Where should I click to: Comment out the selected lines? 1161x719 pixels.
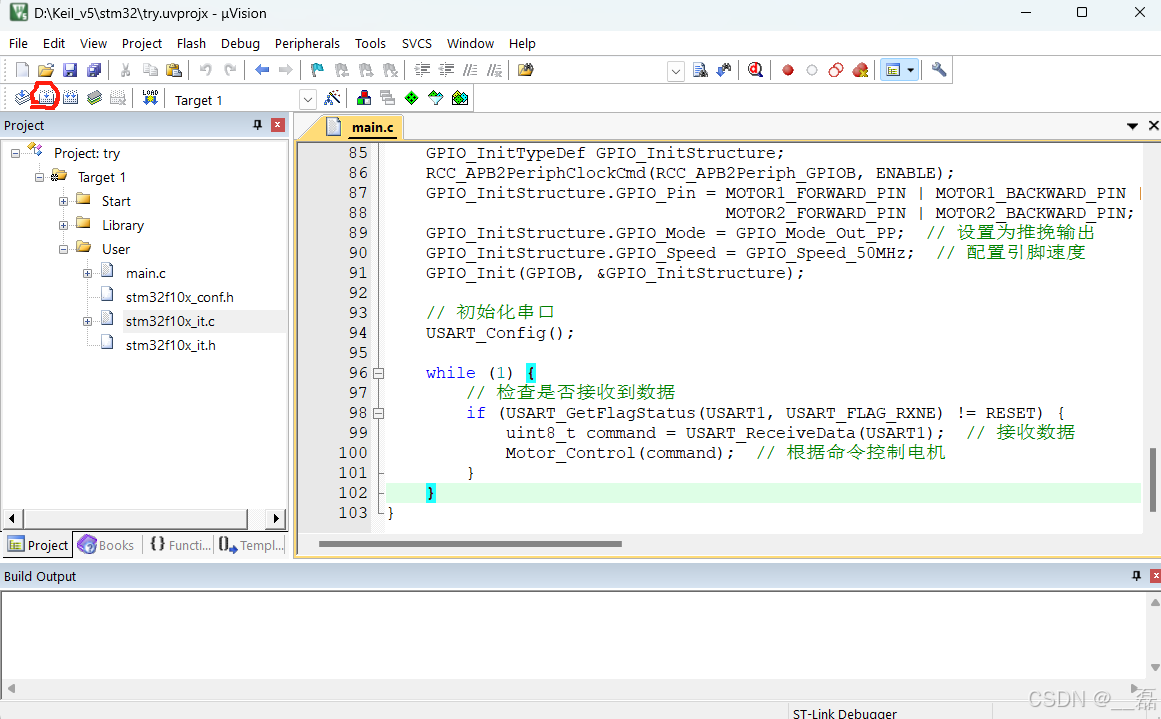click(x=470, y=70)
